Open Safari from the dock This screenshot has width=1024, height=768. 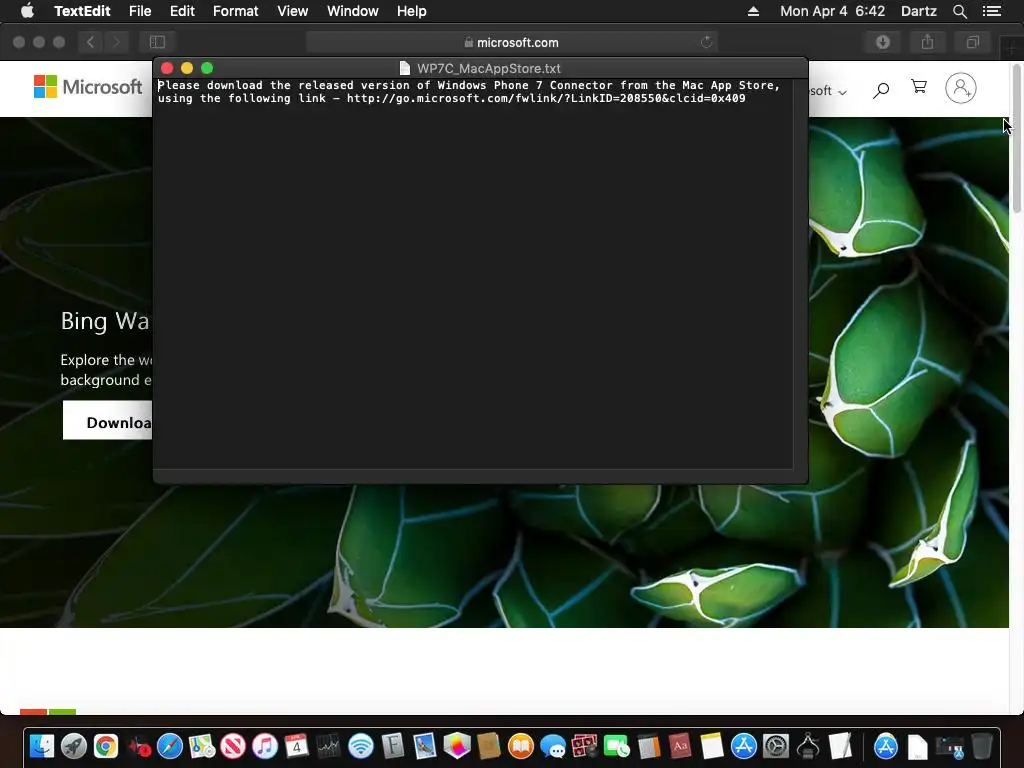[x=170, y=746]
